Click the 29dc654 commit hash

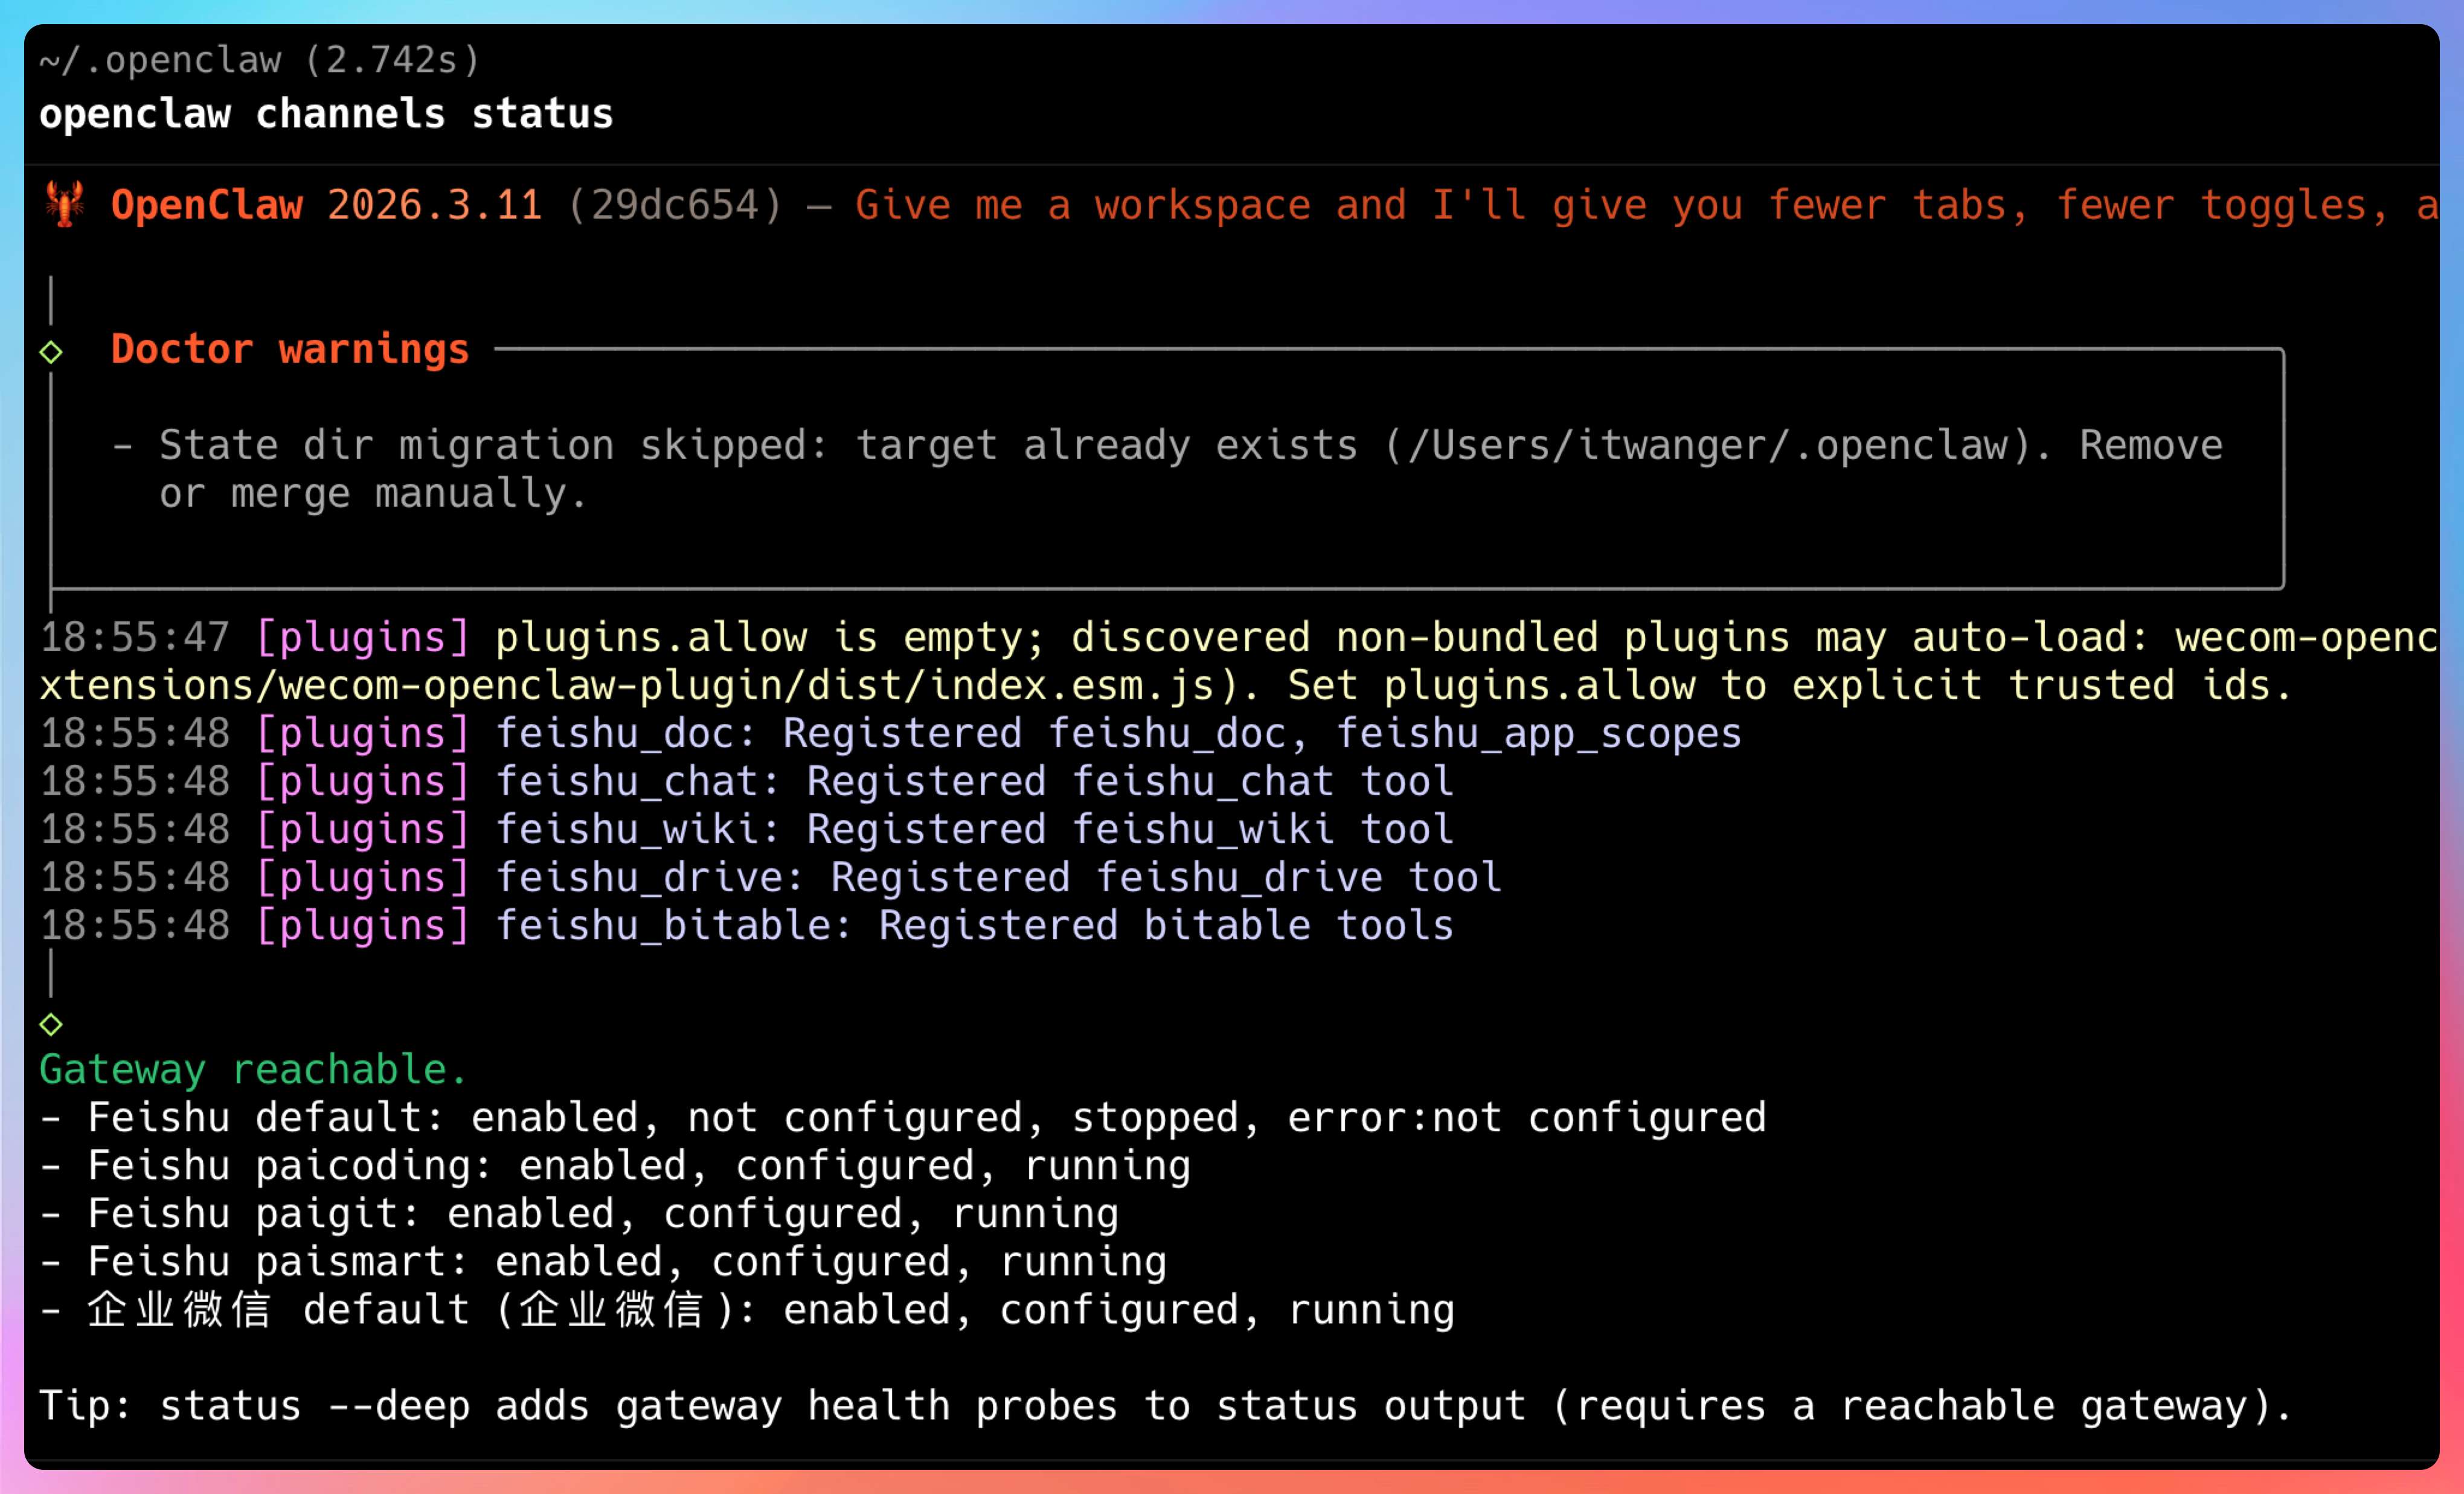tap(675, 205)
